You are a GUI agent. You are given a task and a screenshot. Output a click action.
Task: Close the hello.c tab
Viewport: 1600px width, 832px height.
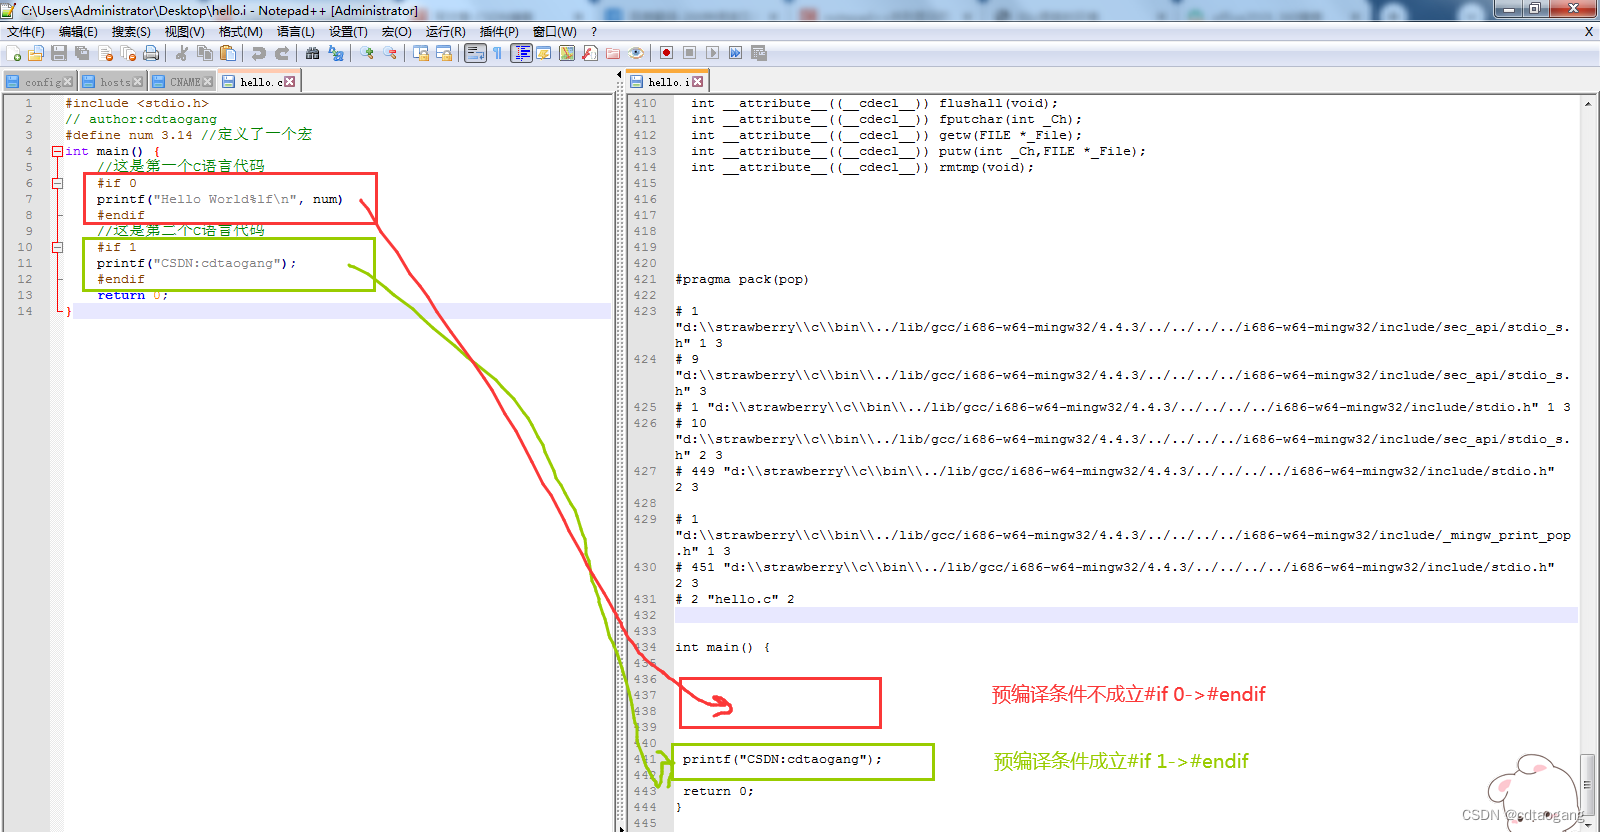(290, 82)
